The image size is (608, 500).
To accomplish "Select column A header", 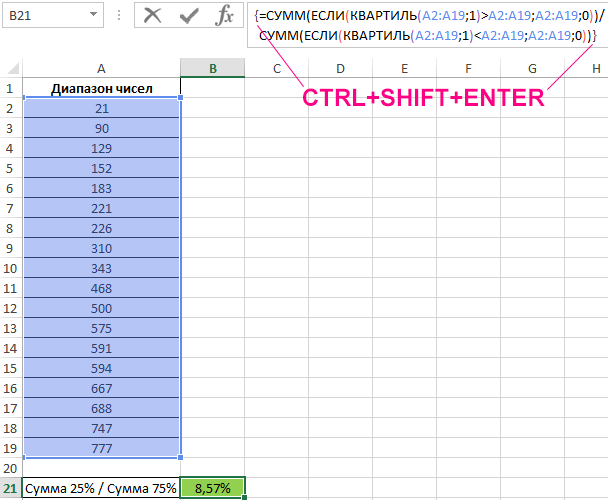I will click(x=102, y=68).
